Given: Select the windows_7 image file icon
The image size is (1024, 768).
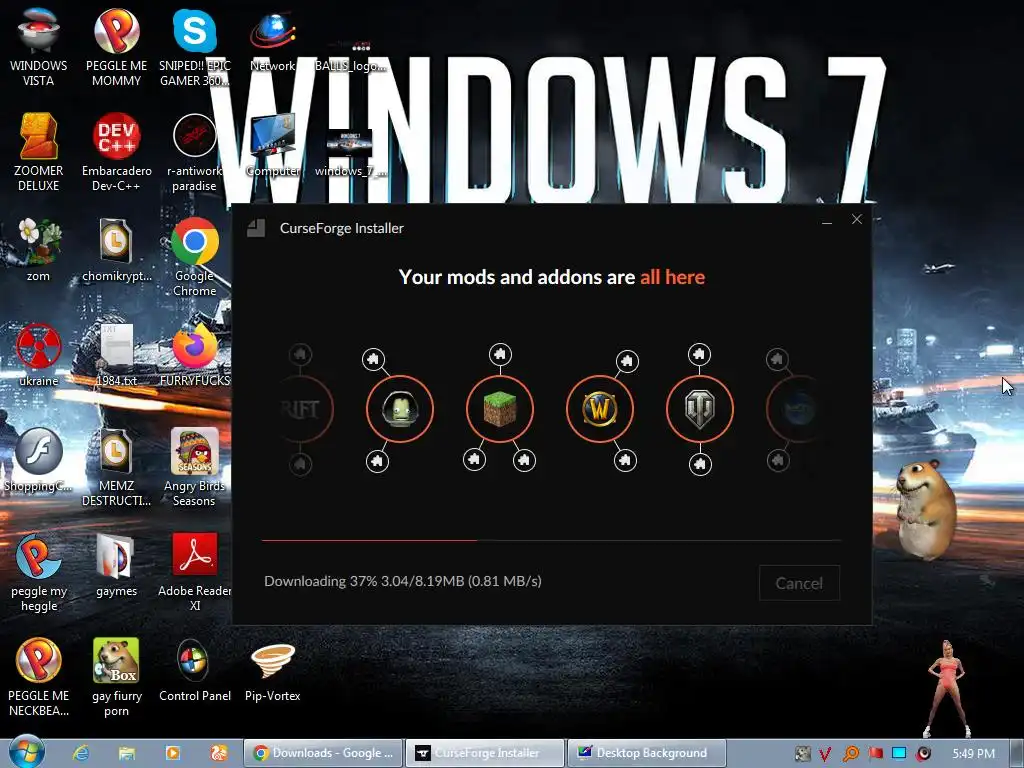Looking at the screenshot, I should click(350, 152).
